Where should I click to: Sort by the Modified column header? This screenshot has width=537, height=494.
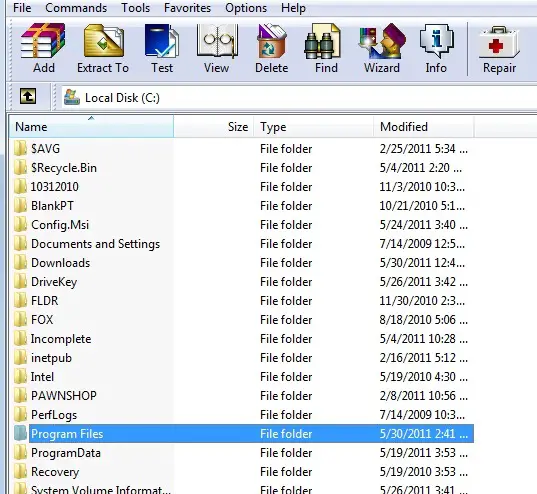click(x=424, y=127)
